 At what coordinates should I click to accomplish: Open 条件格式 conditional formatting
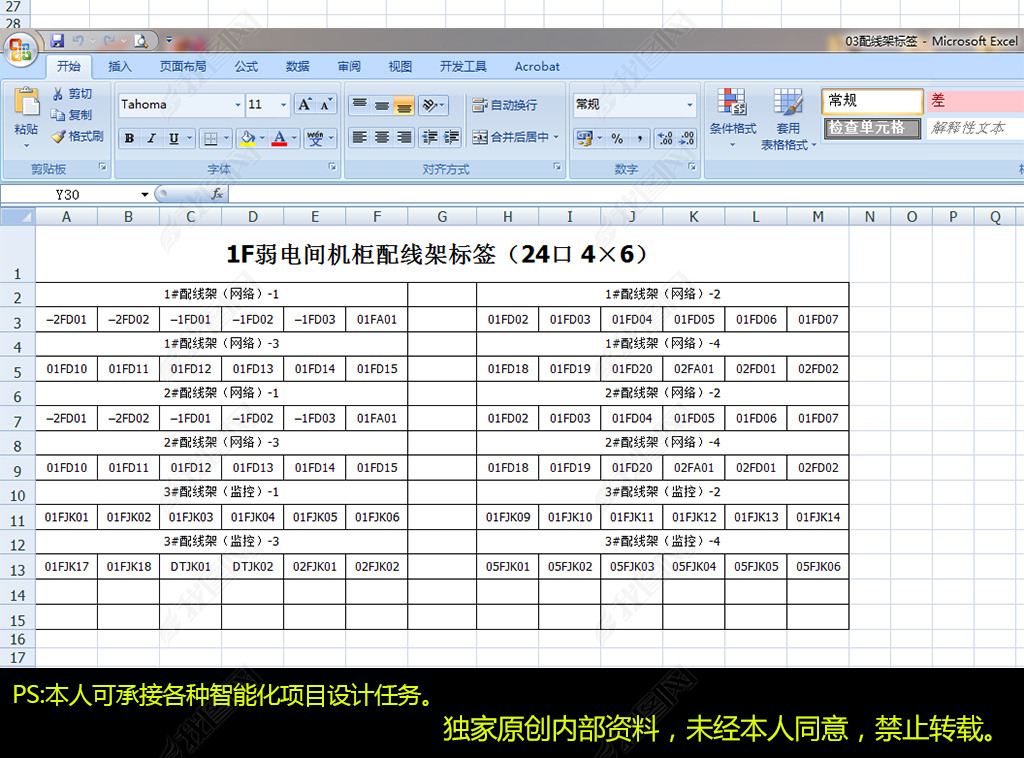tap(733, 118)
